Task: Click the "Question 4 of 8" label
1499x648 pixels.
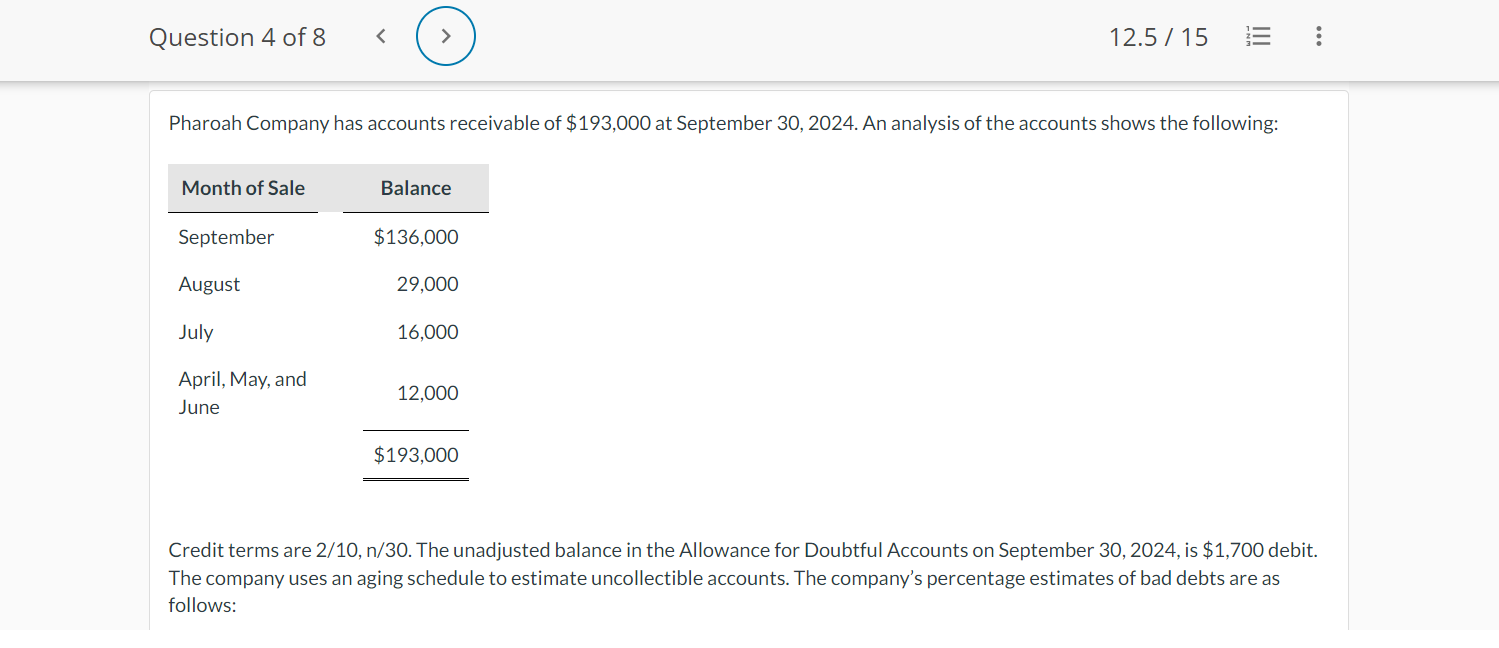Action: (237, 38)
